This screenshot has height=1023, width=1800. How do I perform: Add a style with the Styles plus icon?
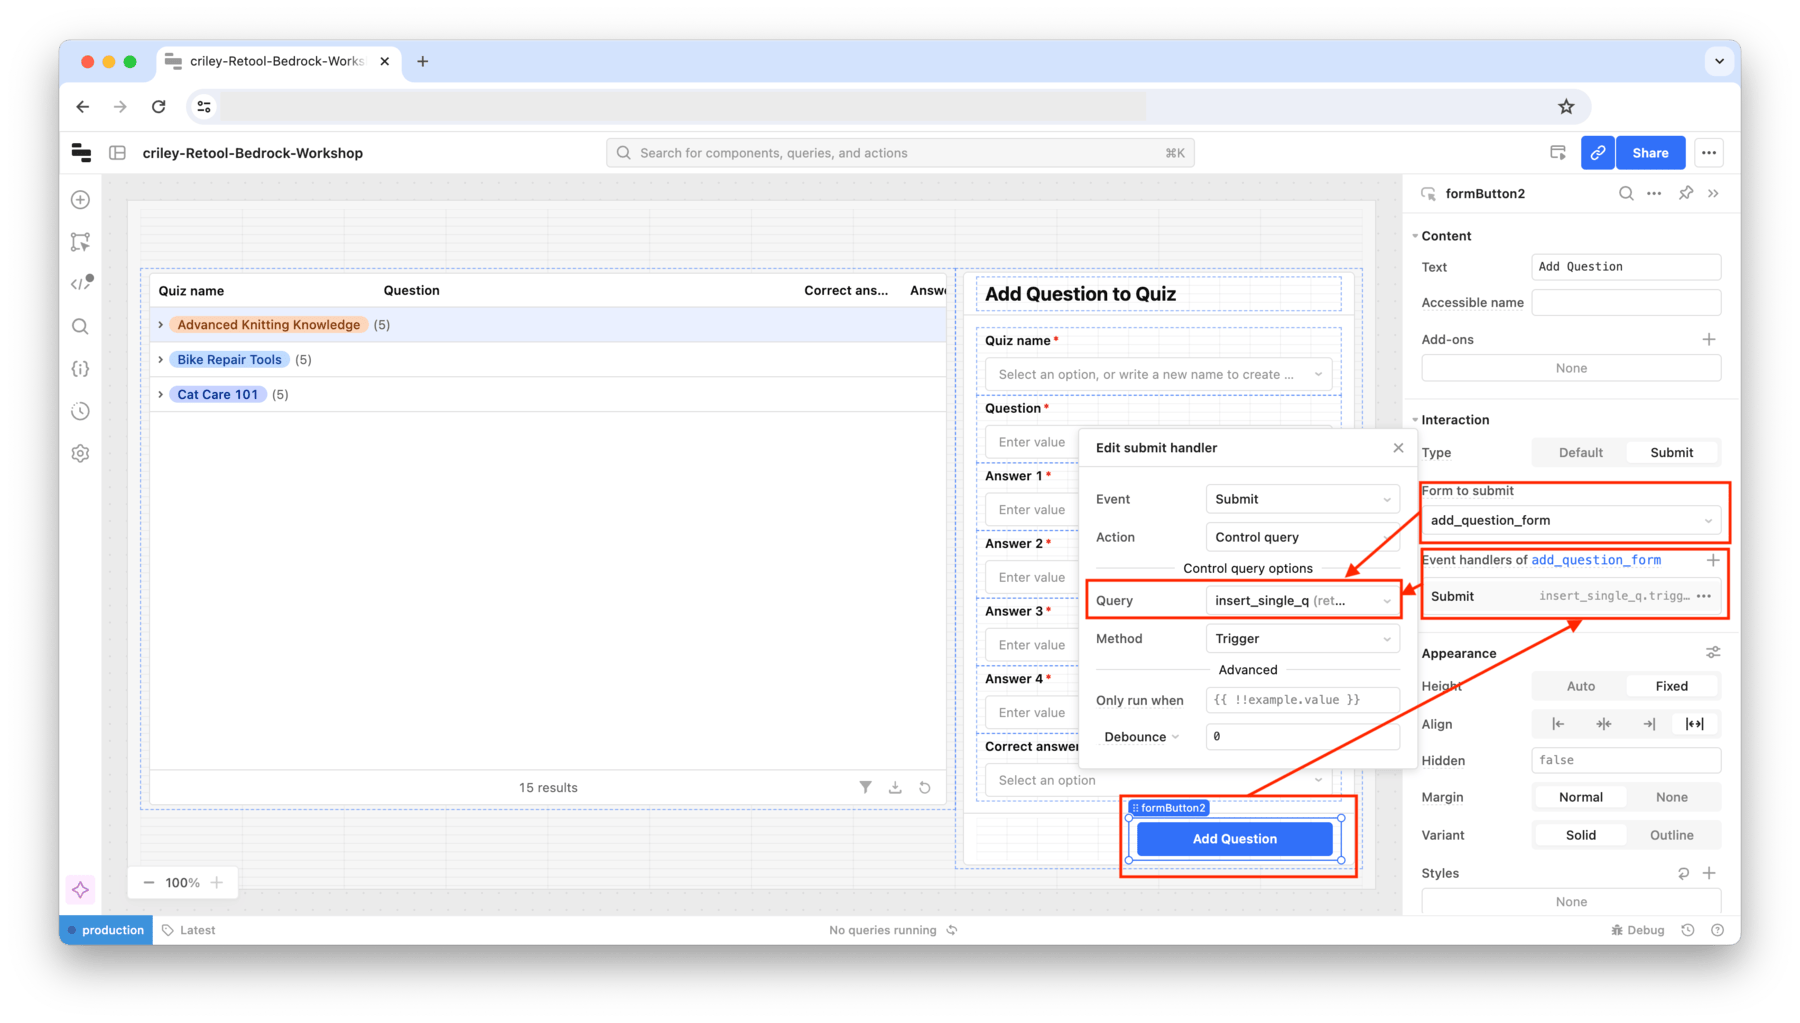tap(1709, 873)
